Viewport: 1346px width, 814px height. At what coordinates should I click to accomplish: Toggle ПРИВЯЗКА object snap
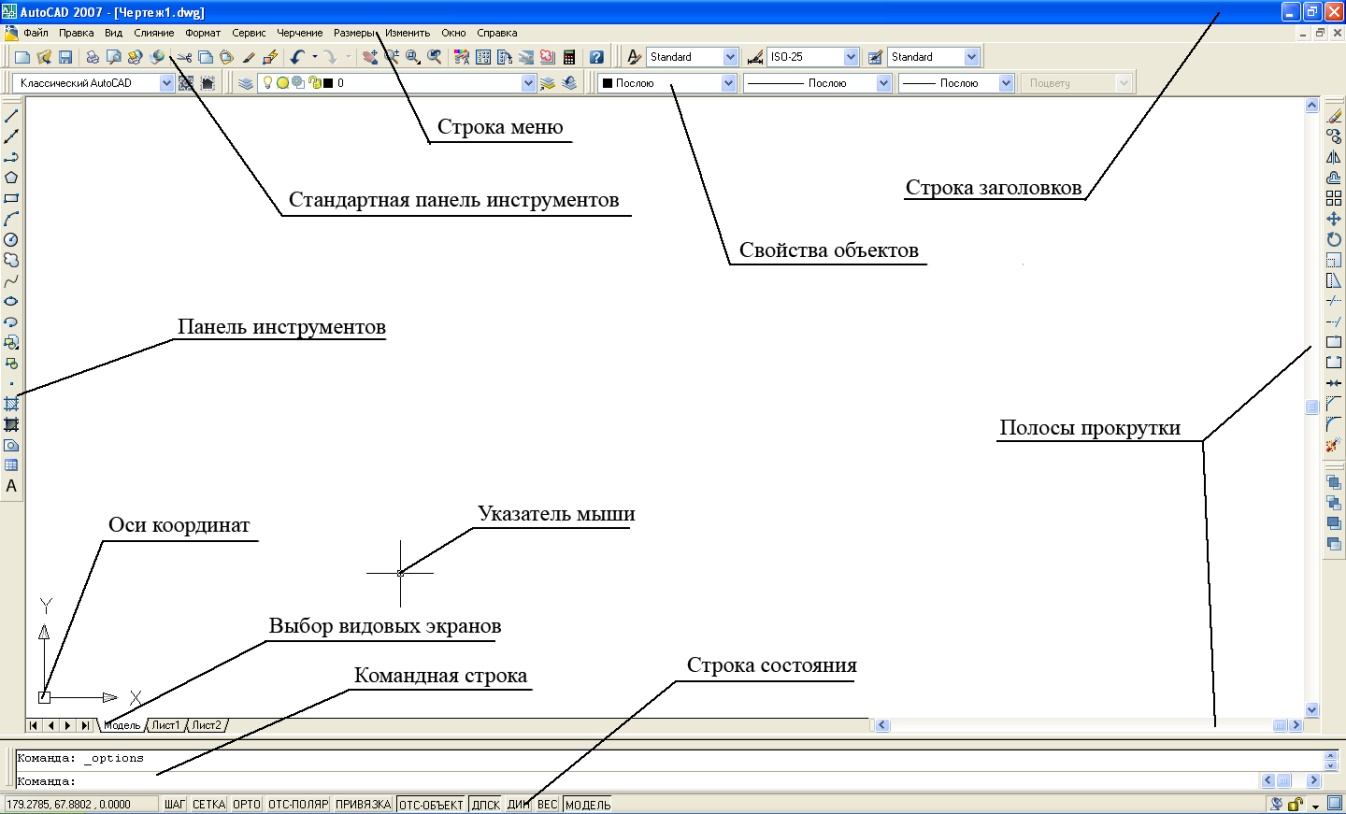point(363,804)
